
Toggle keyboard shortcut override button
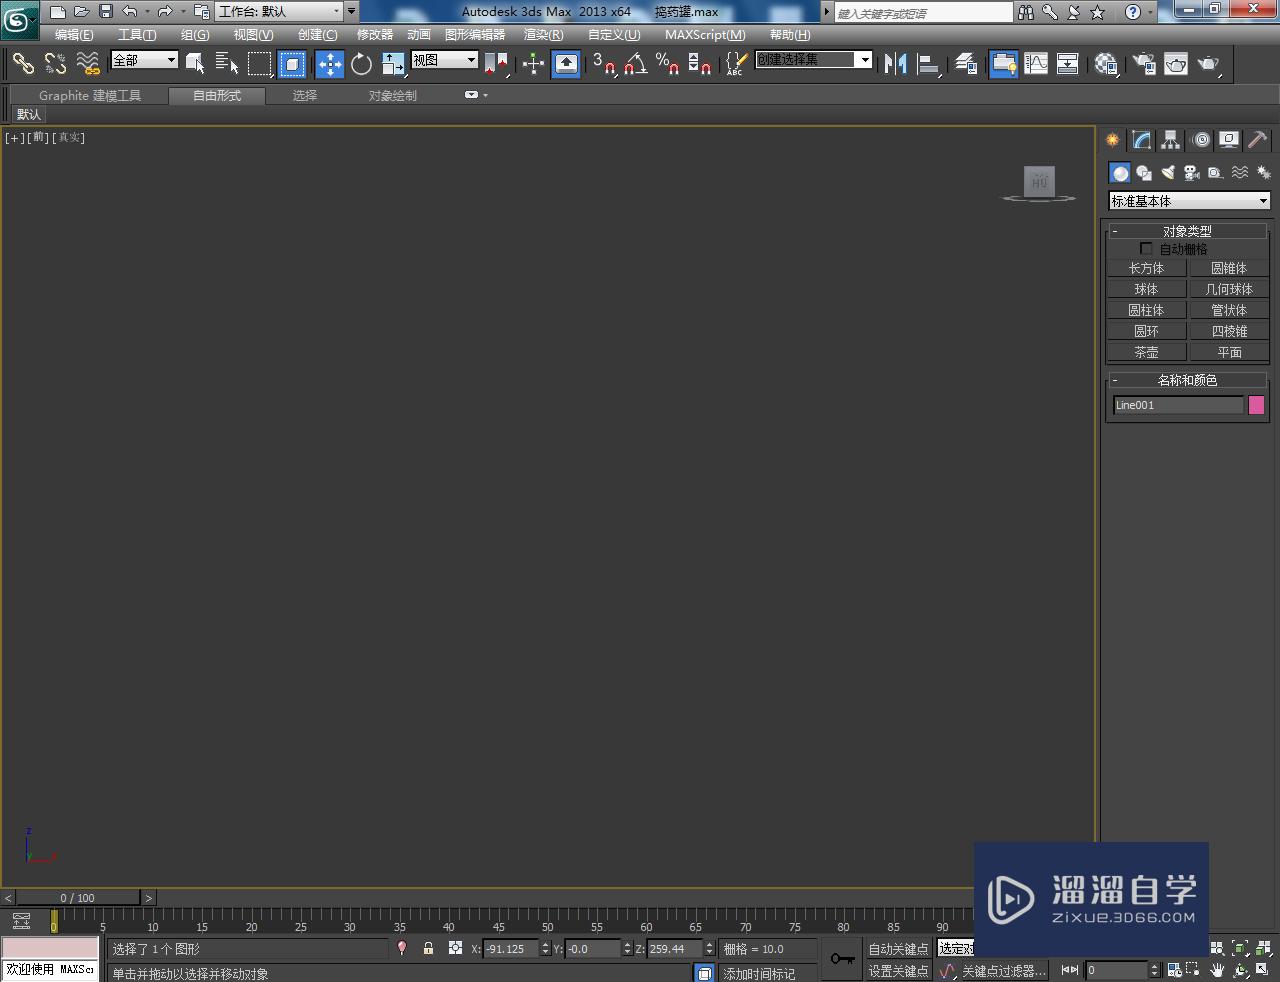pos(565,64)
